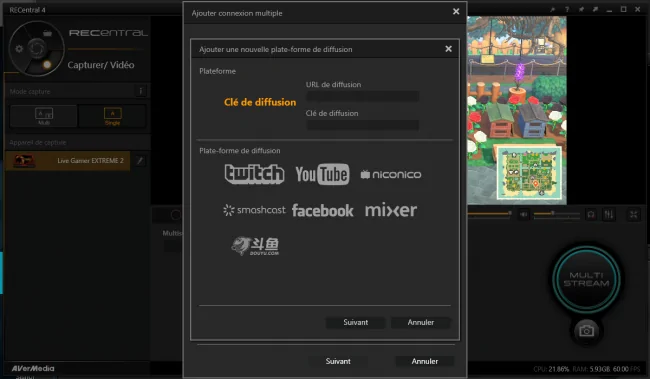Click inner Annuler button
The image size is (650, 379).
(420, 322)
